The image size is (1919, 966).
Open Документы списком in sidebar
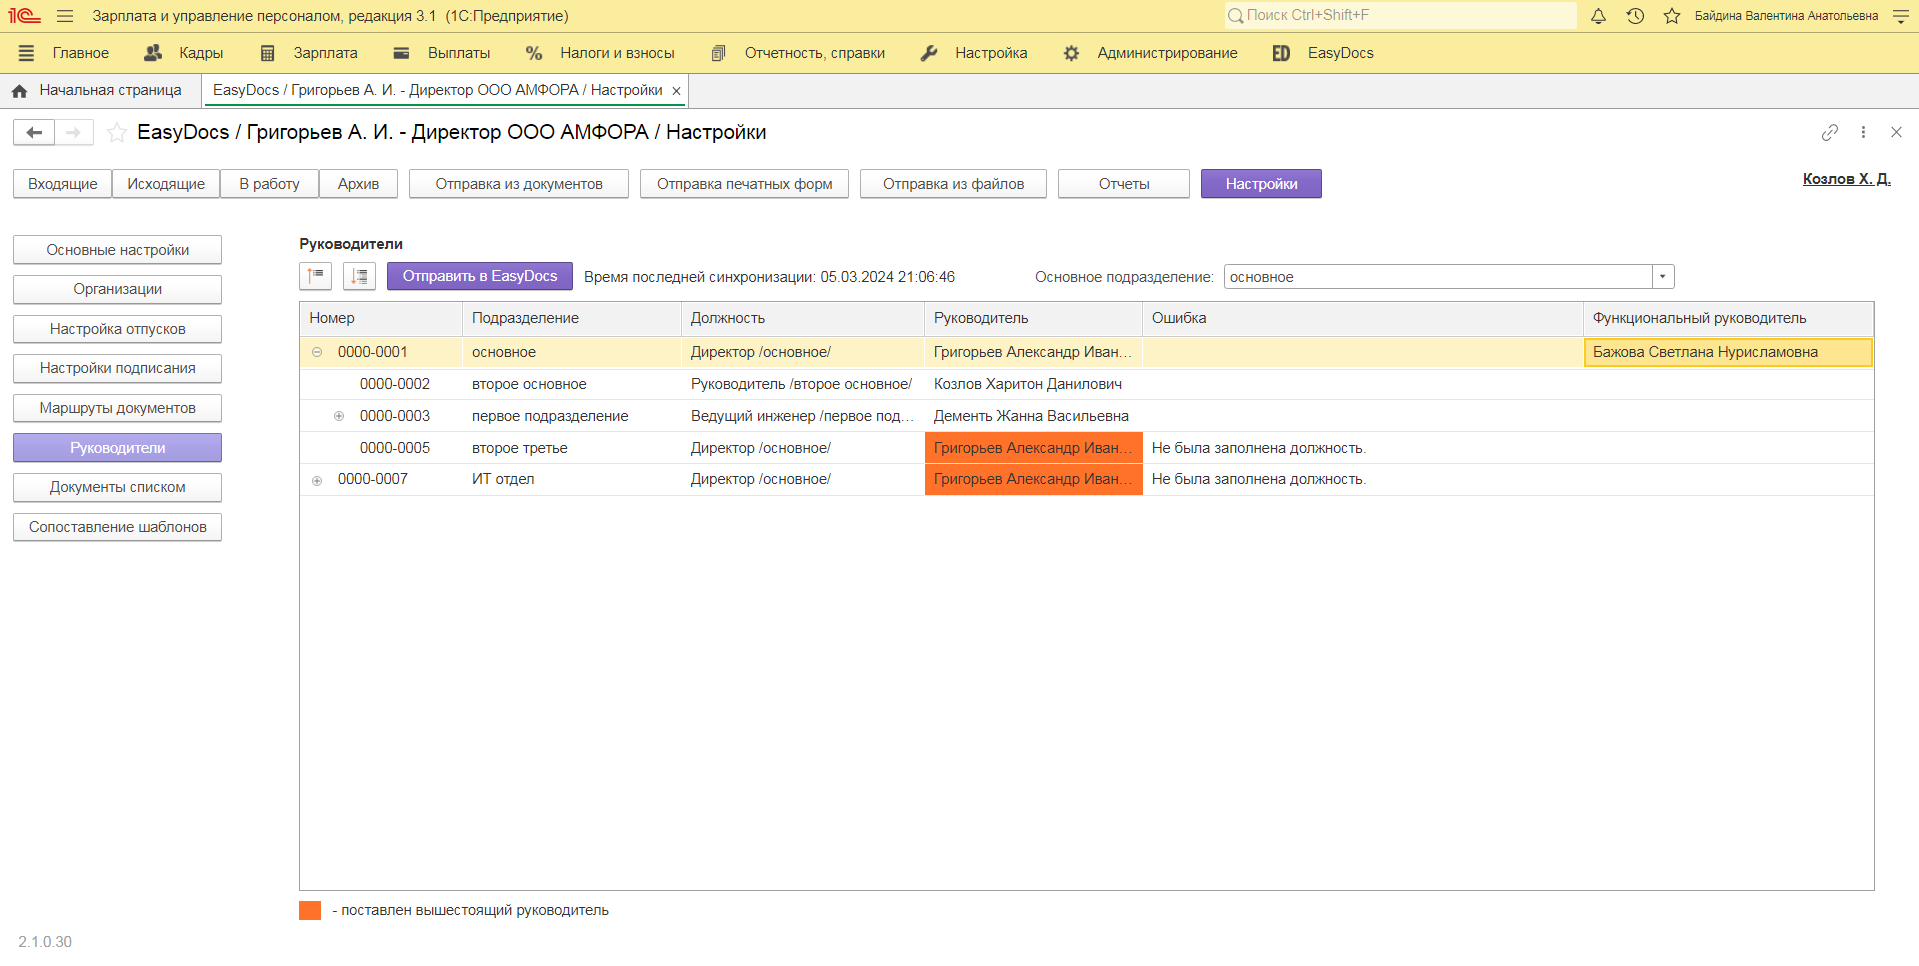tap(117, 487)
